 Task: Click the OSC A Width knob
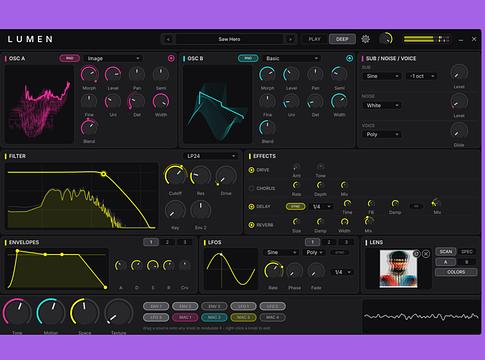click(x=161, y=101)
